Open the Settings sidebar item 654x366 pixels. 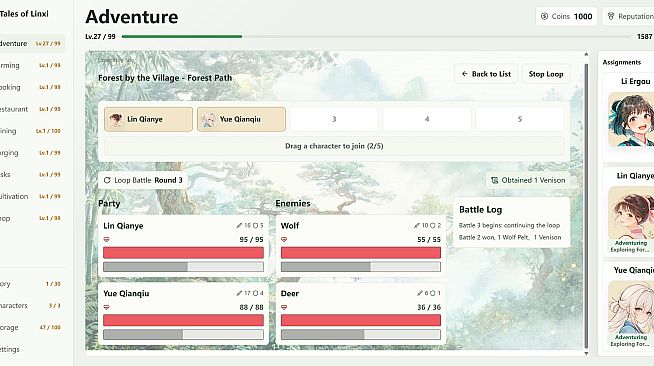coord(32,349)
